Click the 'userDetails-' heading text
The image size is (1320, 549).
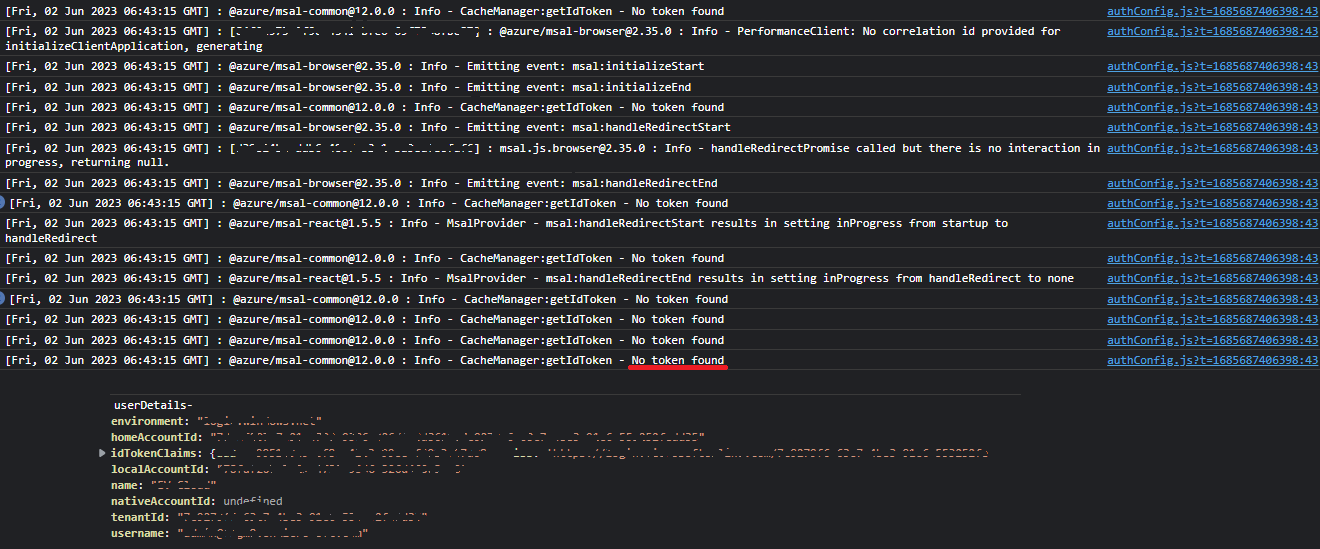(153, 406)
